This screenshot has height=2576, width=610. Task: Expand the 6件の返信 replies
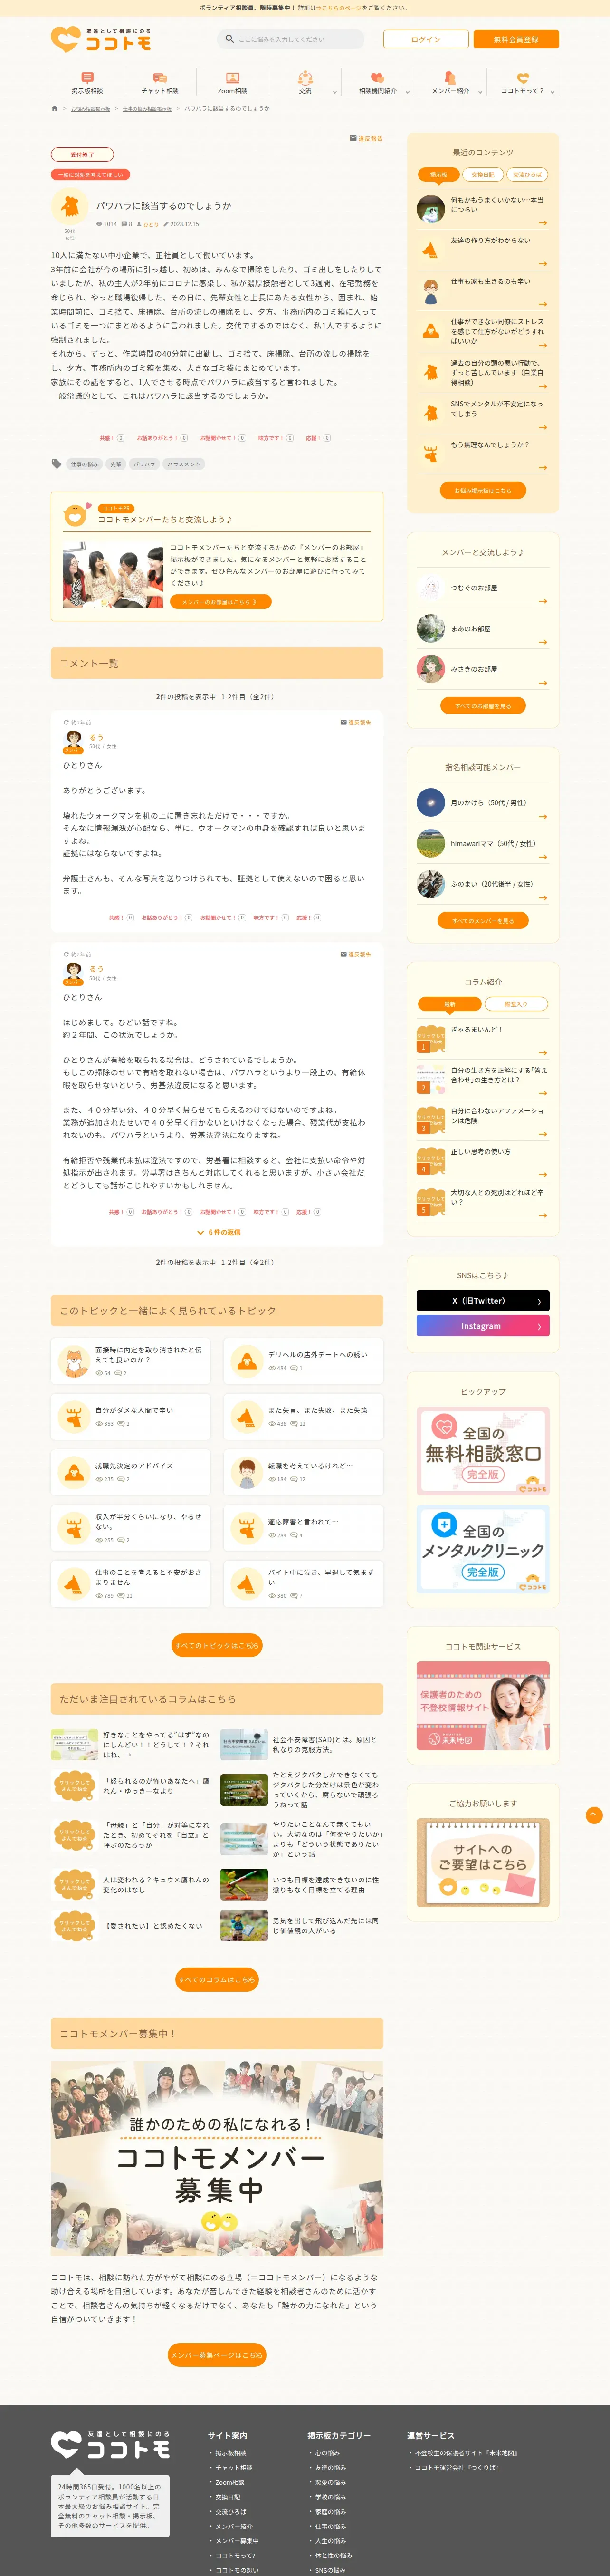pyautogui.click(x=218, y=1232)
